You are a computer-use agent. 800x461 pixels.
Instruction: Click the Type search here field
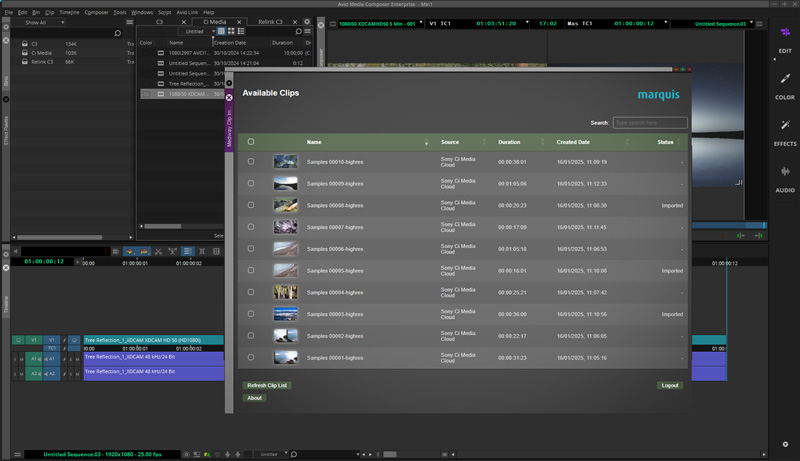point(650,123)
